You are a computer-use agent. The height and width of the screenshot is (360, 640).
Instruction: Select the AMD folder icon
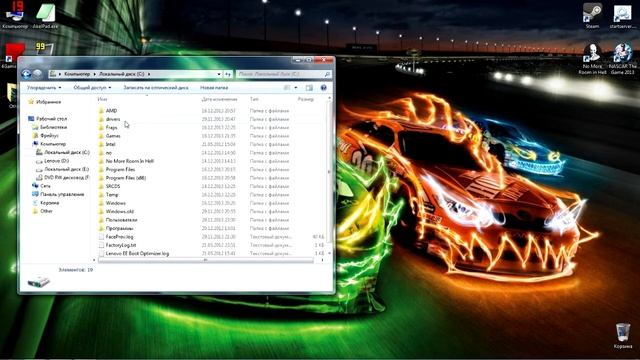click(101, 111)
